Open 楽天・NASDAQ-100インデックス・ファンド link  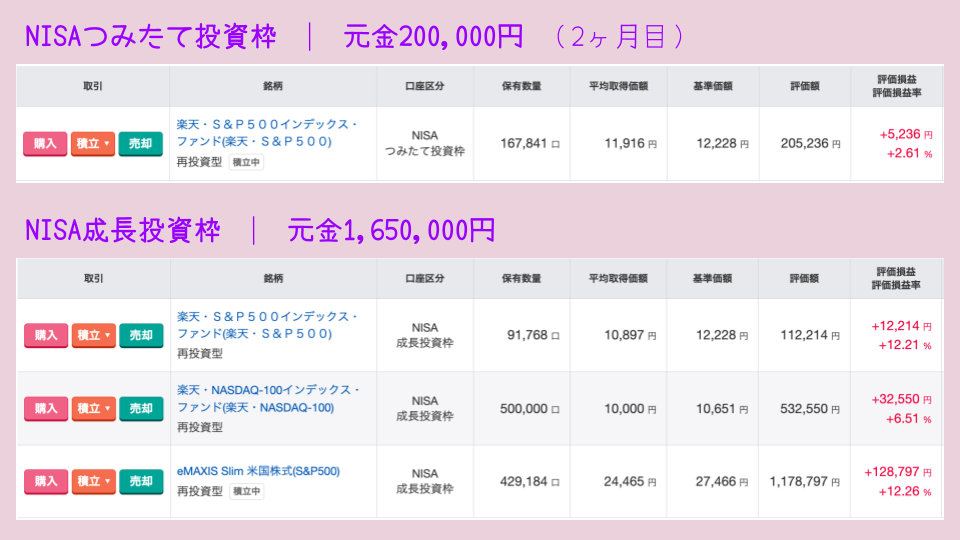(x=268, y=399)
